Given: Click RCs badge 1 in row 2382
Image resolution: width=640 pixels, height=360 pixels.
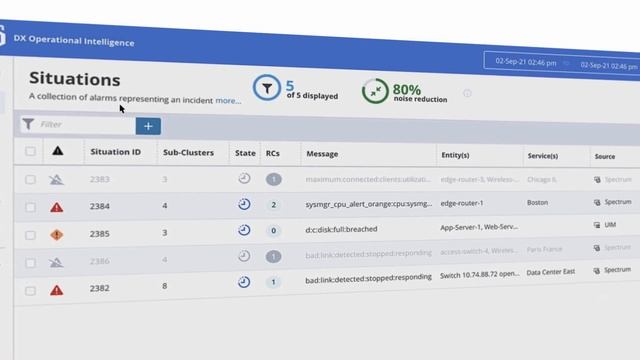Looking at the screenshot, I should coord(273,282).
